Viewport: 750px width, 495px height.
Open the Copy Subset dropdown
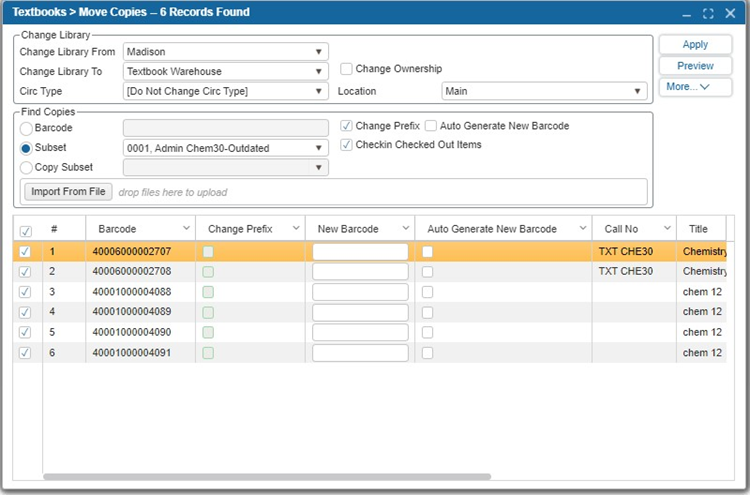pos(226,167)
